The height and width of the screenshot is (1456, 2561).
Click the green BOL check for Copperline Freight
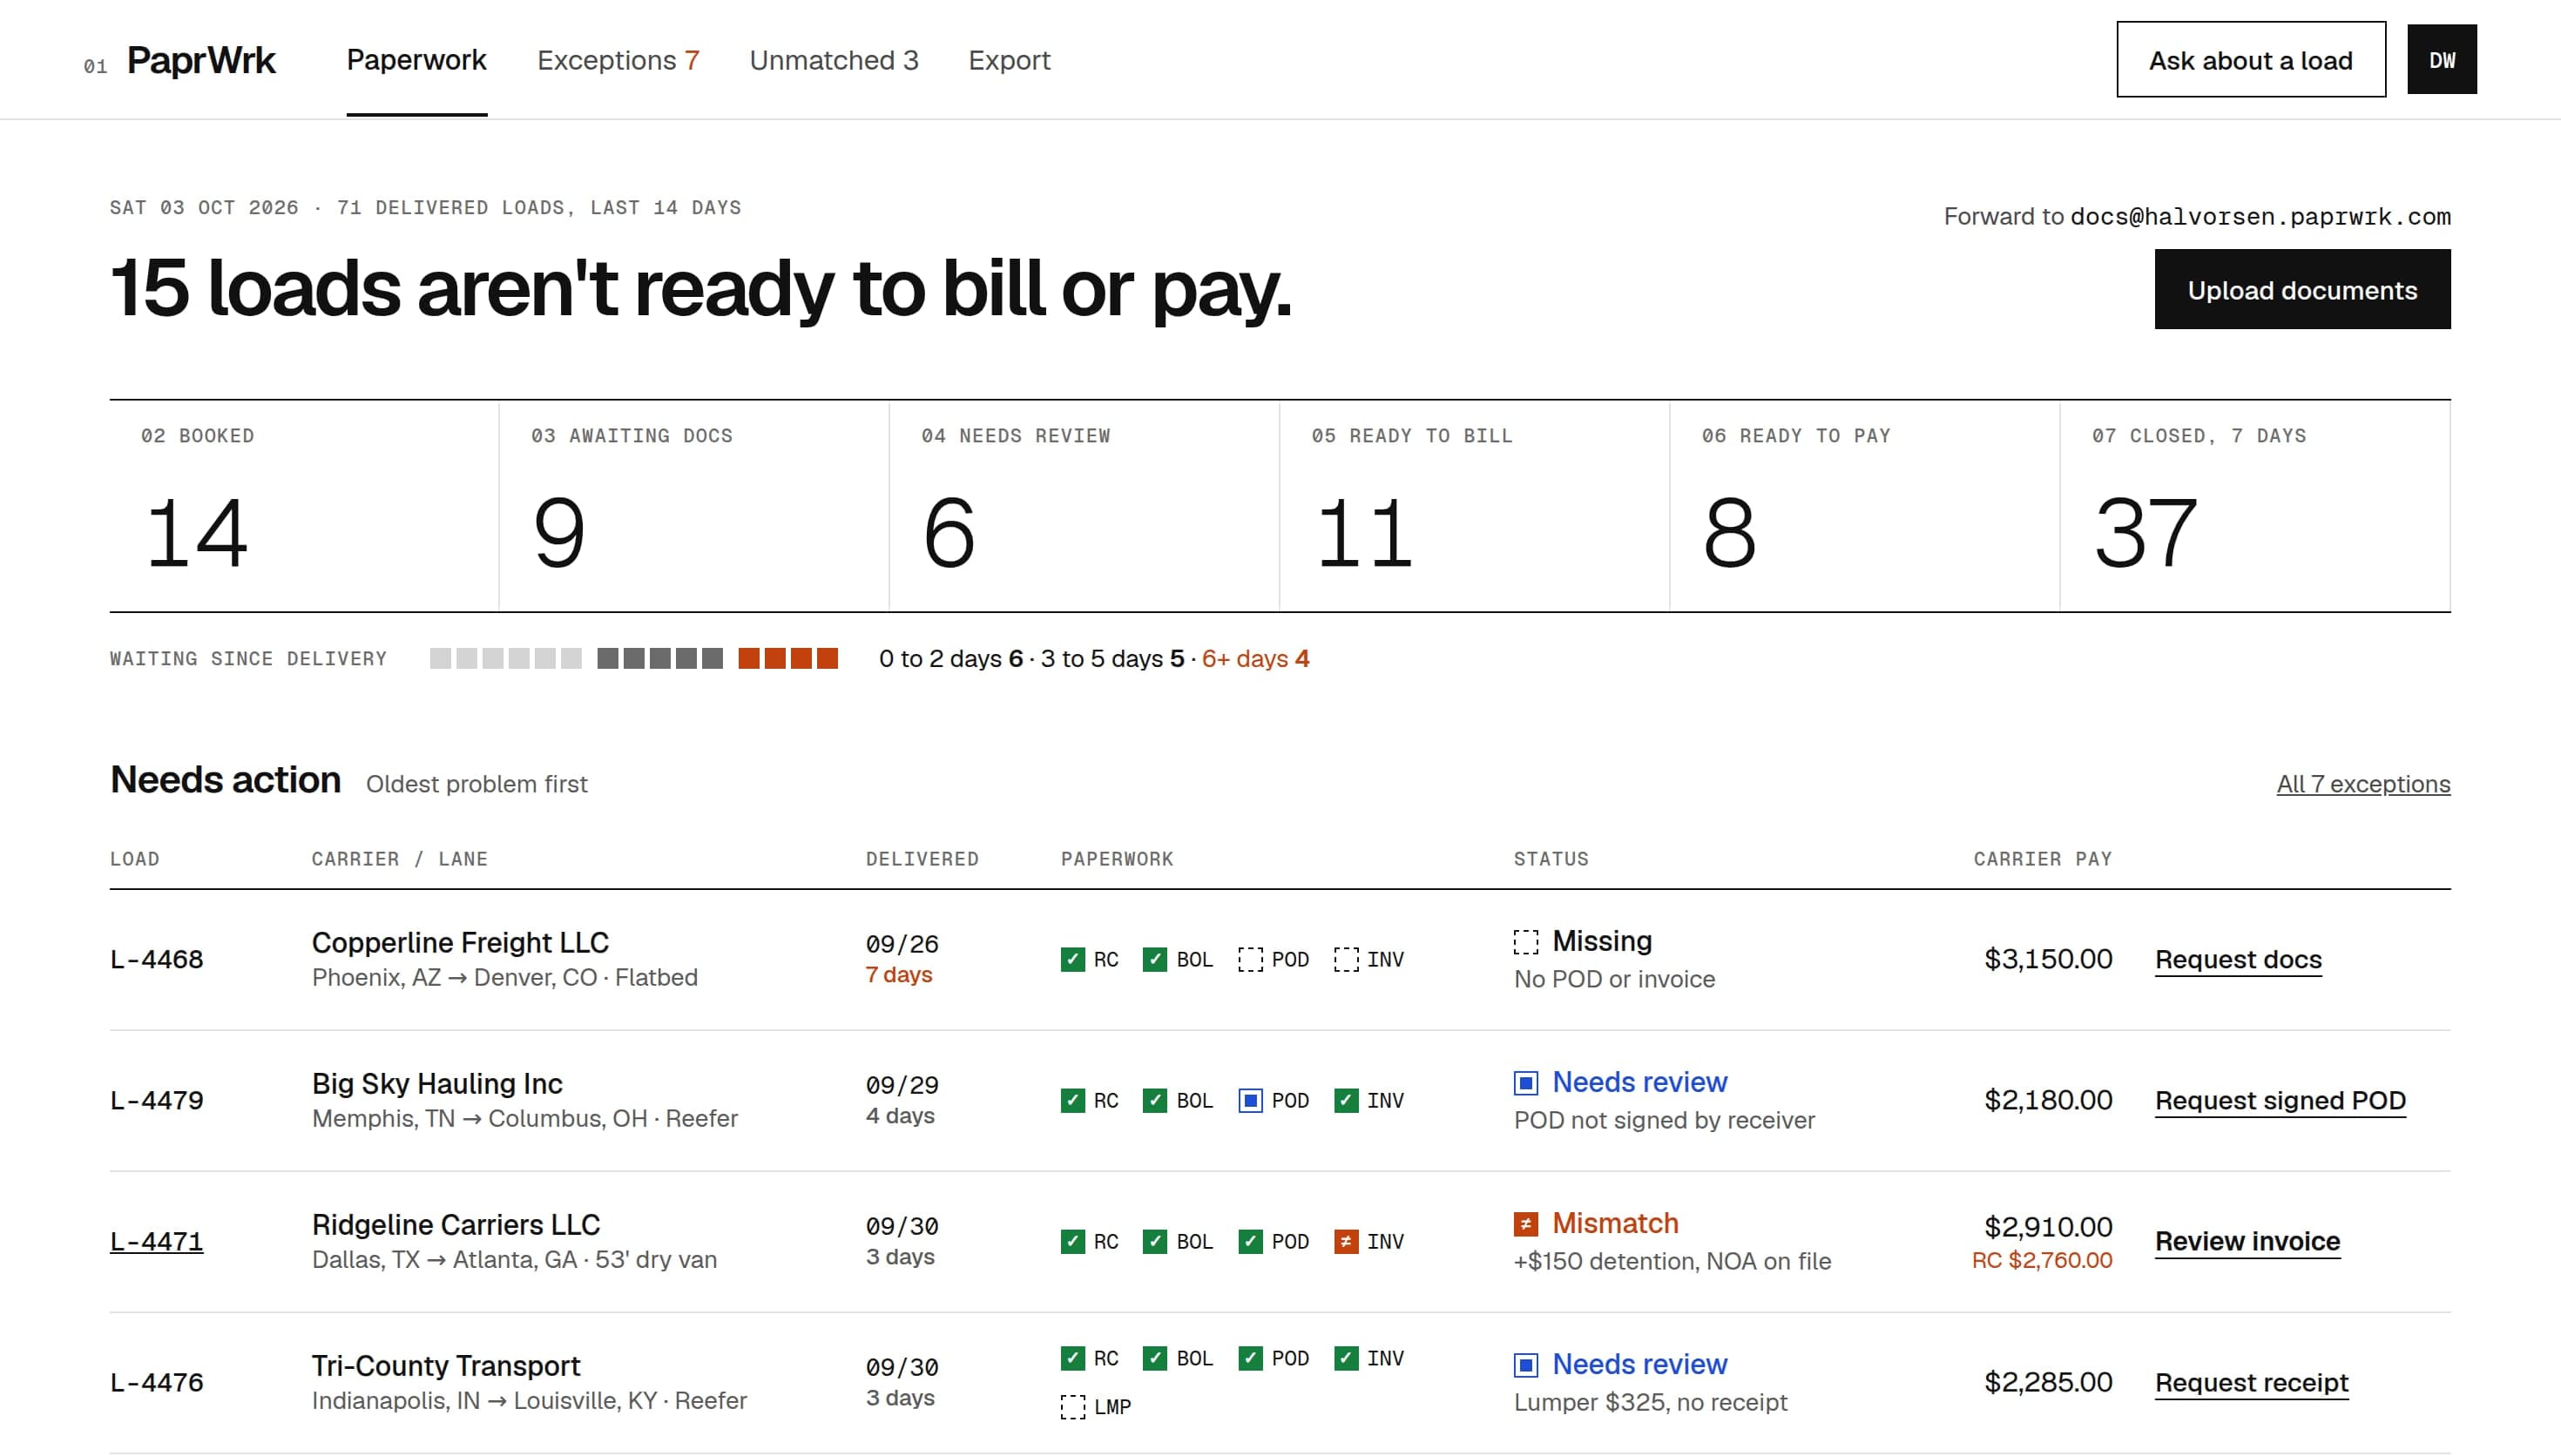point(1154,959)
